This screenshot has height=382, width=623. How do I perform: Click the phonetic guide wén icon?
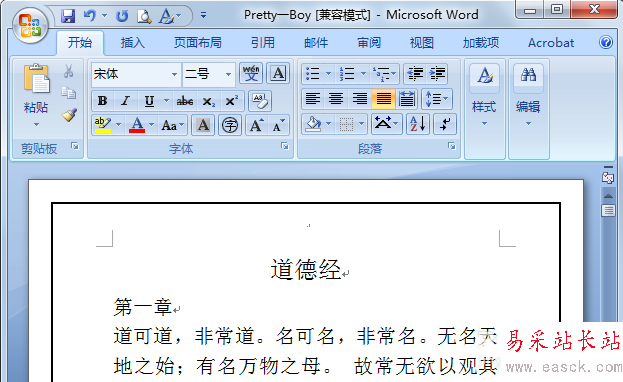[251, 74]
